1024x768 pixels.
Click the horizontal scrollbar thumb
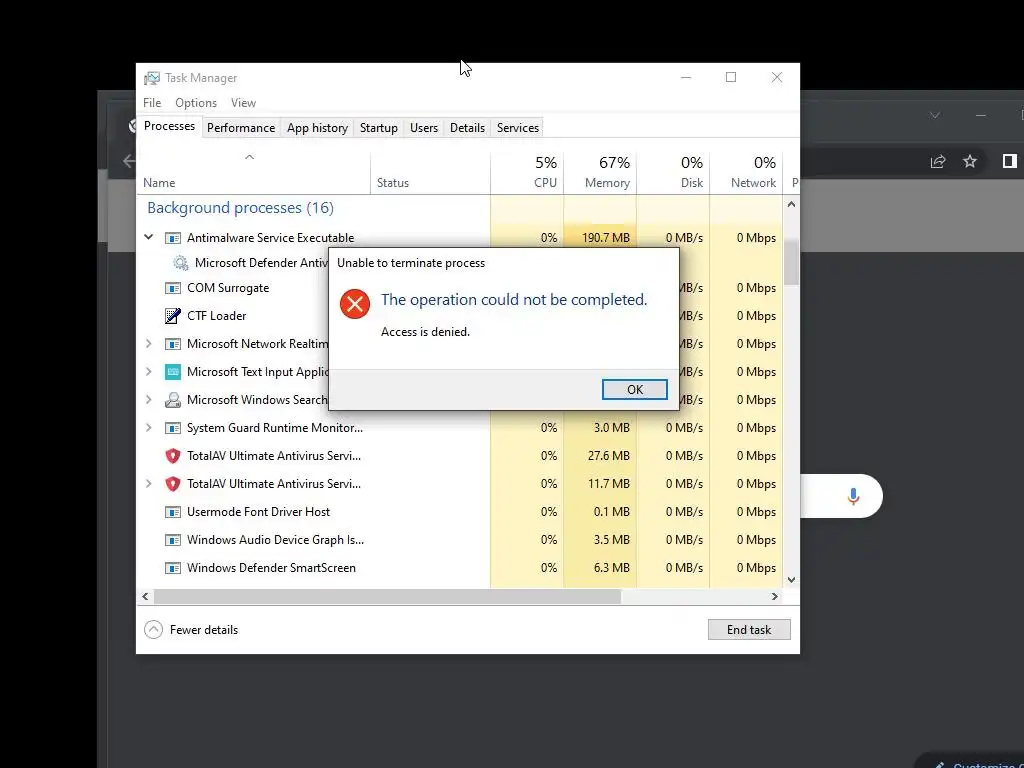click(x=387, y=596)
